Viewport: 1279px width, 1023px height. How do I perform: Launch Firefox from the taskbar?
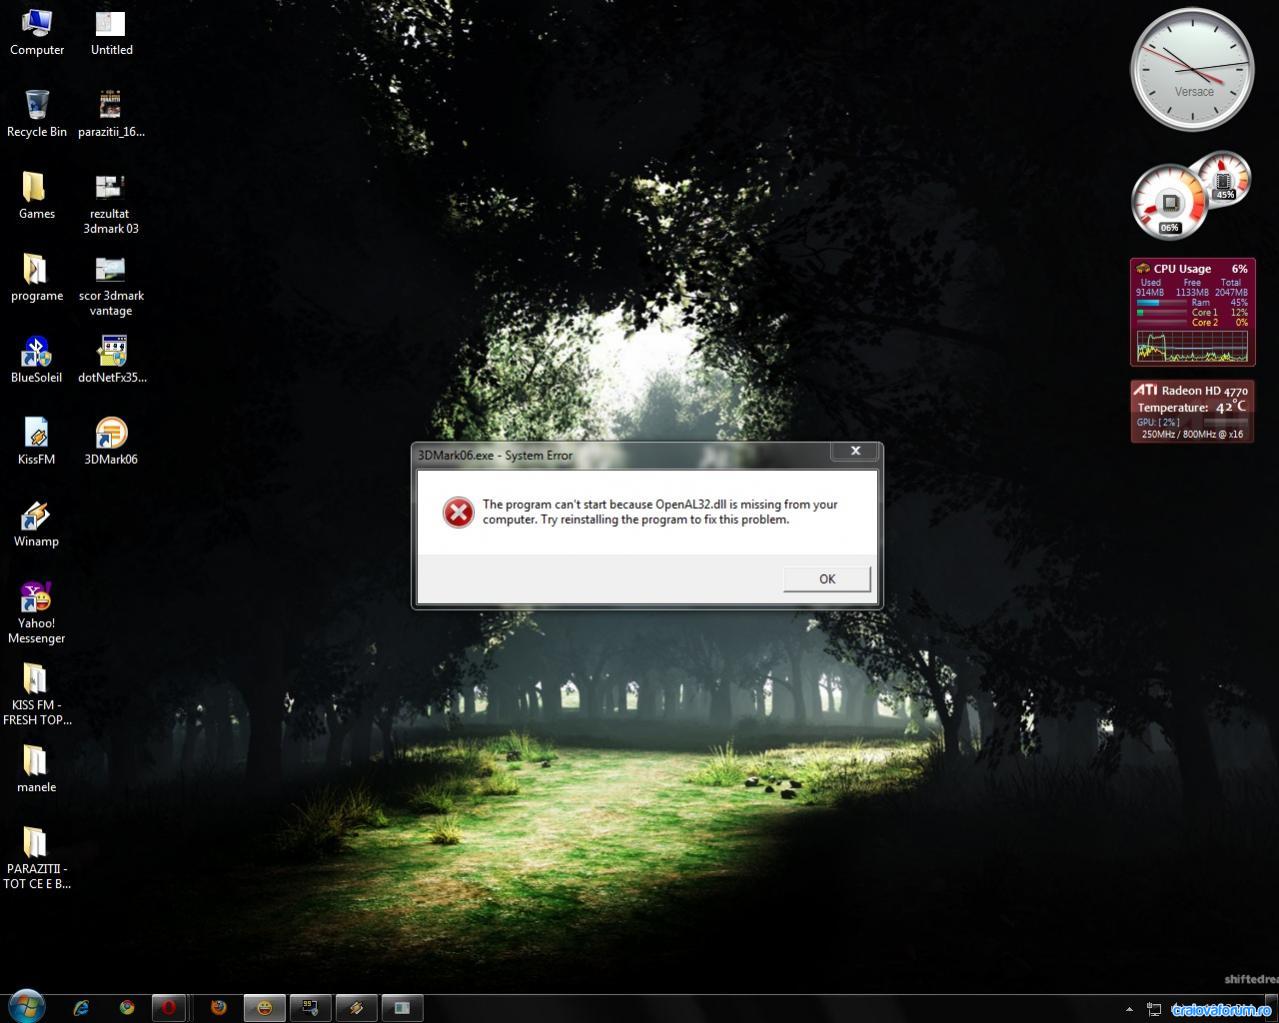tap(218, 1008)
